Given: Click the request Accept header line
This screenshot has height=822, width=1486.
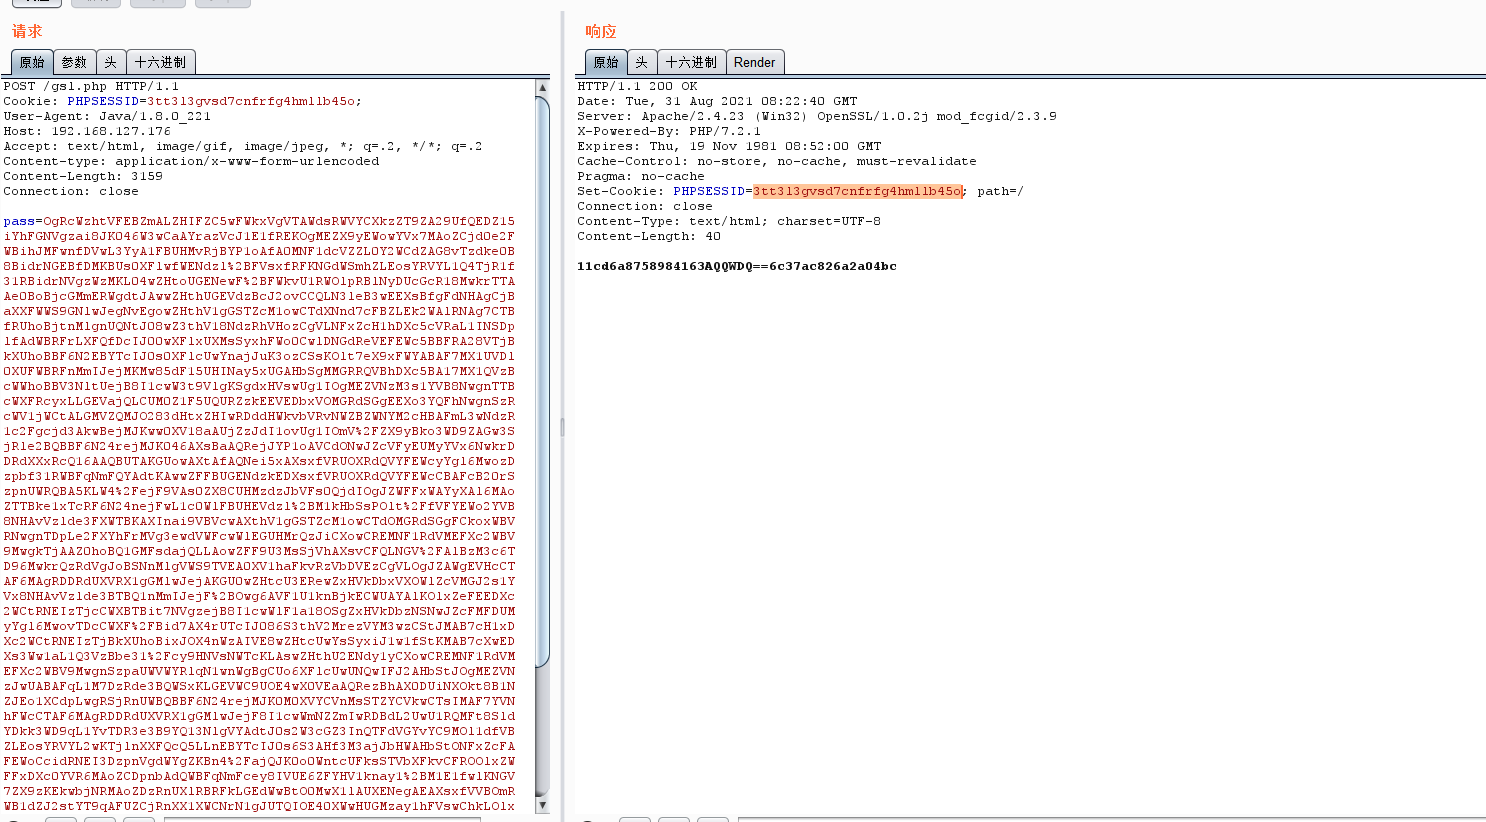Looking at the screenshot, I should click(242, 146).
